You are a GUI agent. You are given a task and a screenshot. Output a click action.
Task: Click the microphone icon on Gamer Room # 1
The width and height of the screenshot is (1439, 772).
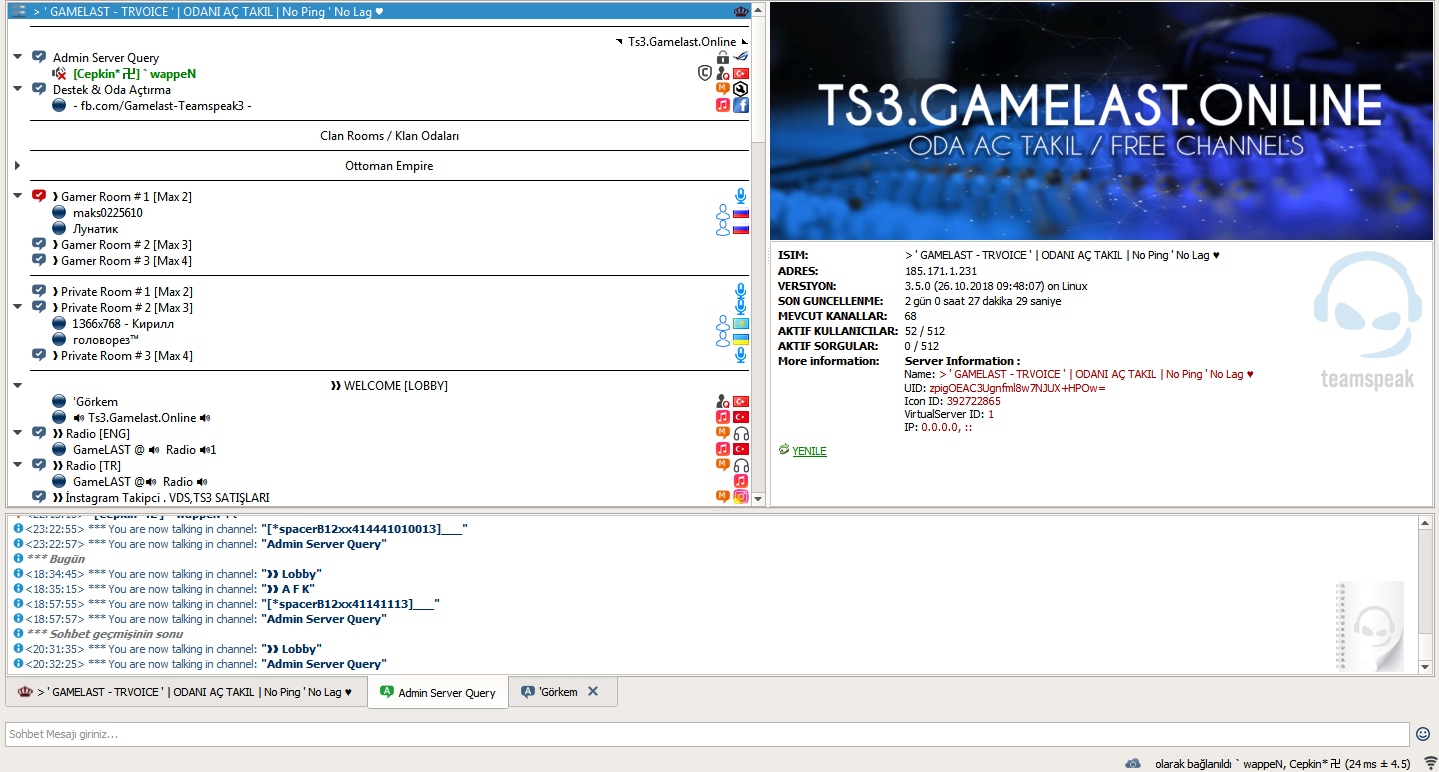(x=741, y=196)
